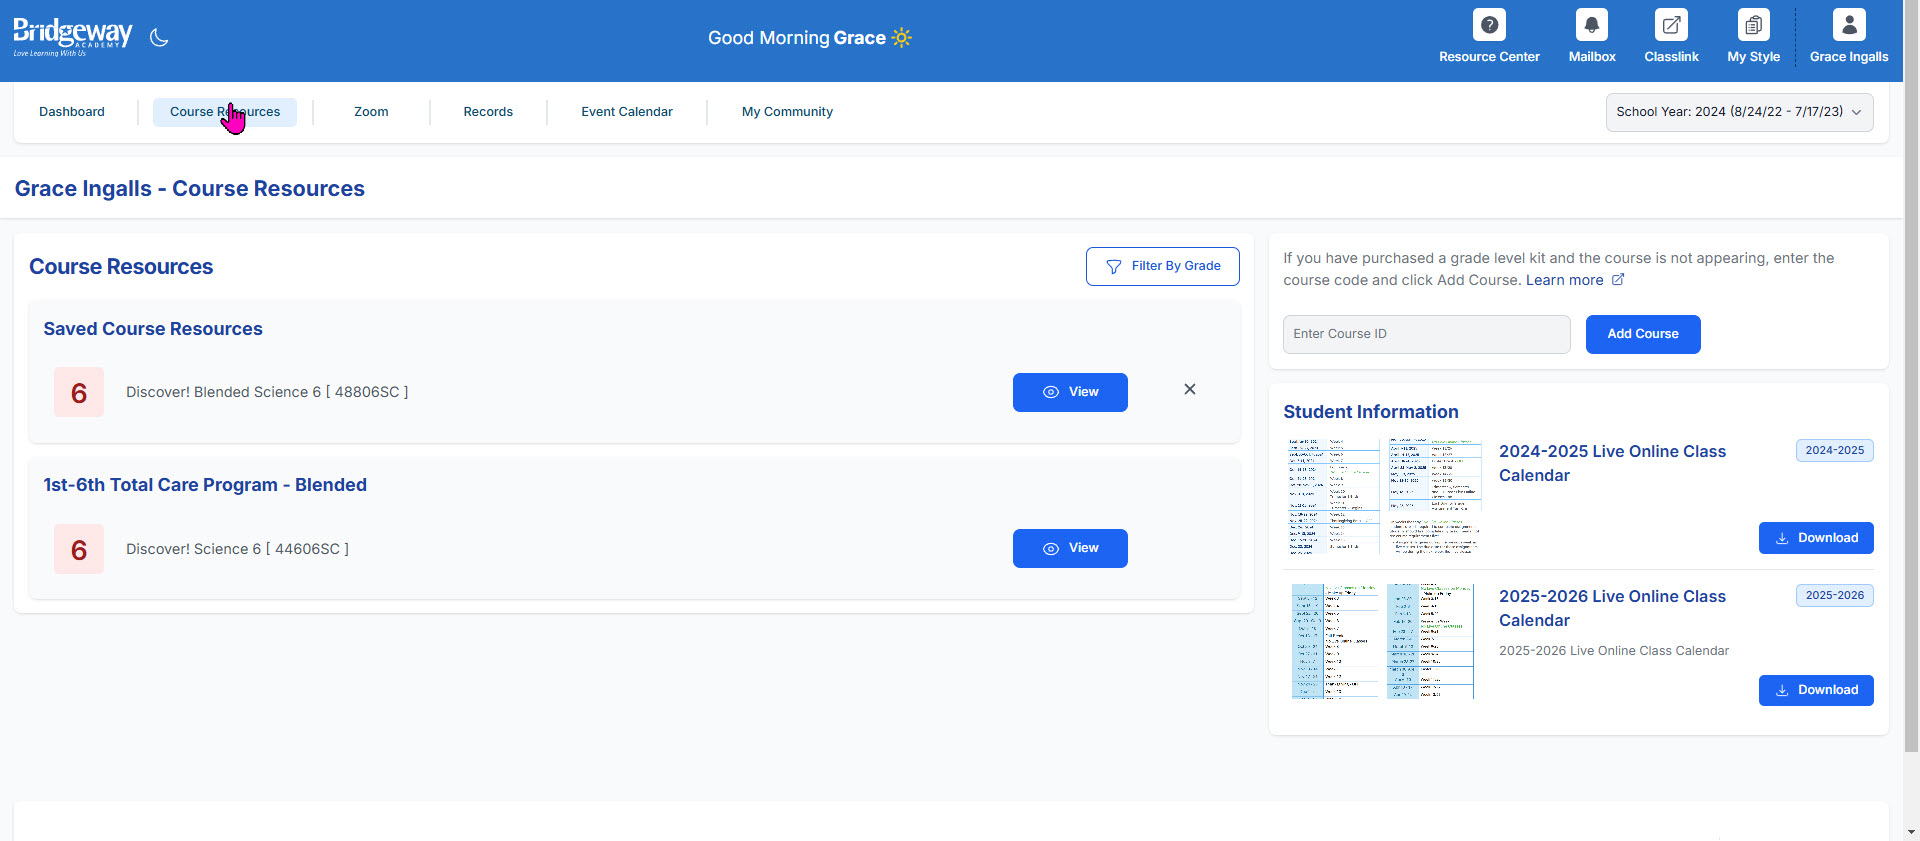Click external link icon beside Learn more
The image size is (1920, 841).
(x=1618, y=279)
